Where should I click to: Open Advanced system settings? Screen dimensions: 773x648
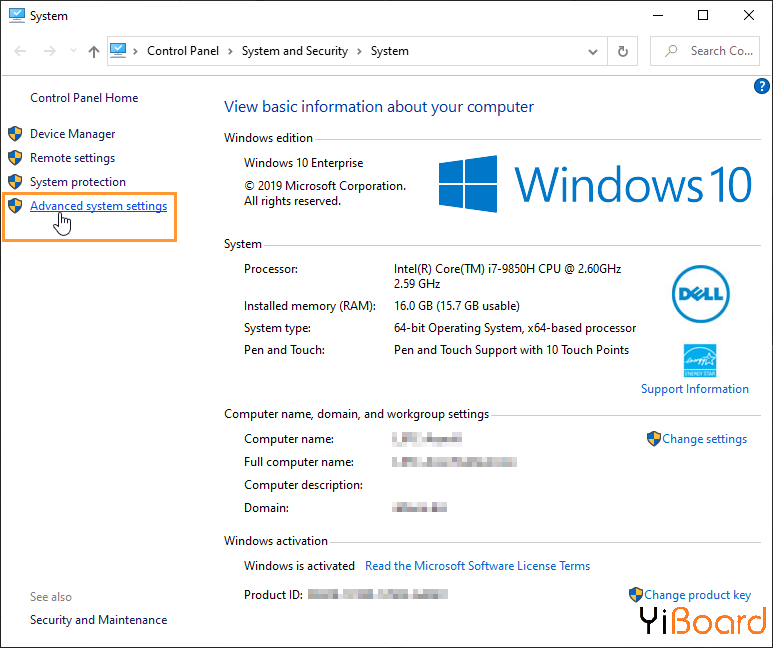[x=99, y=206]
